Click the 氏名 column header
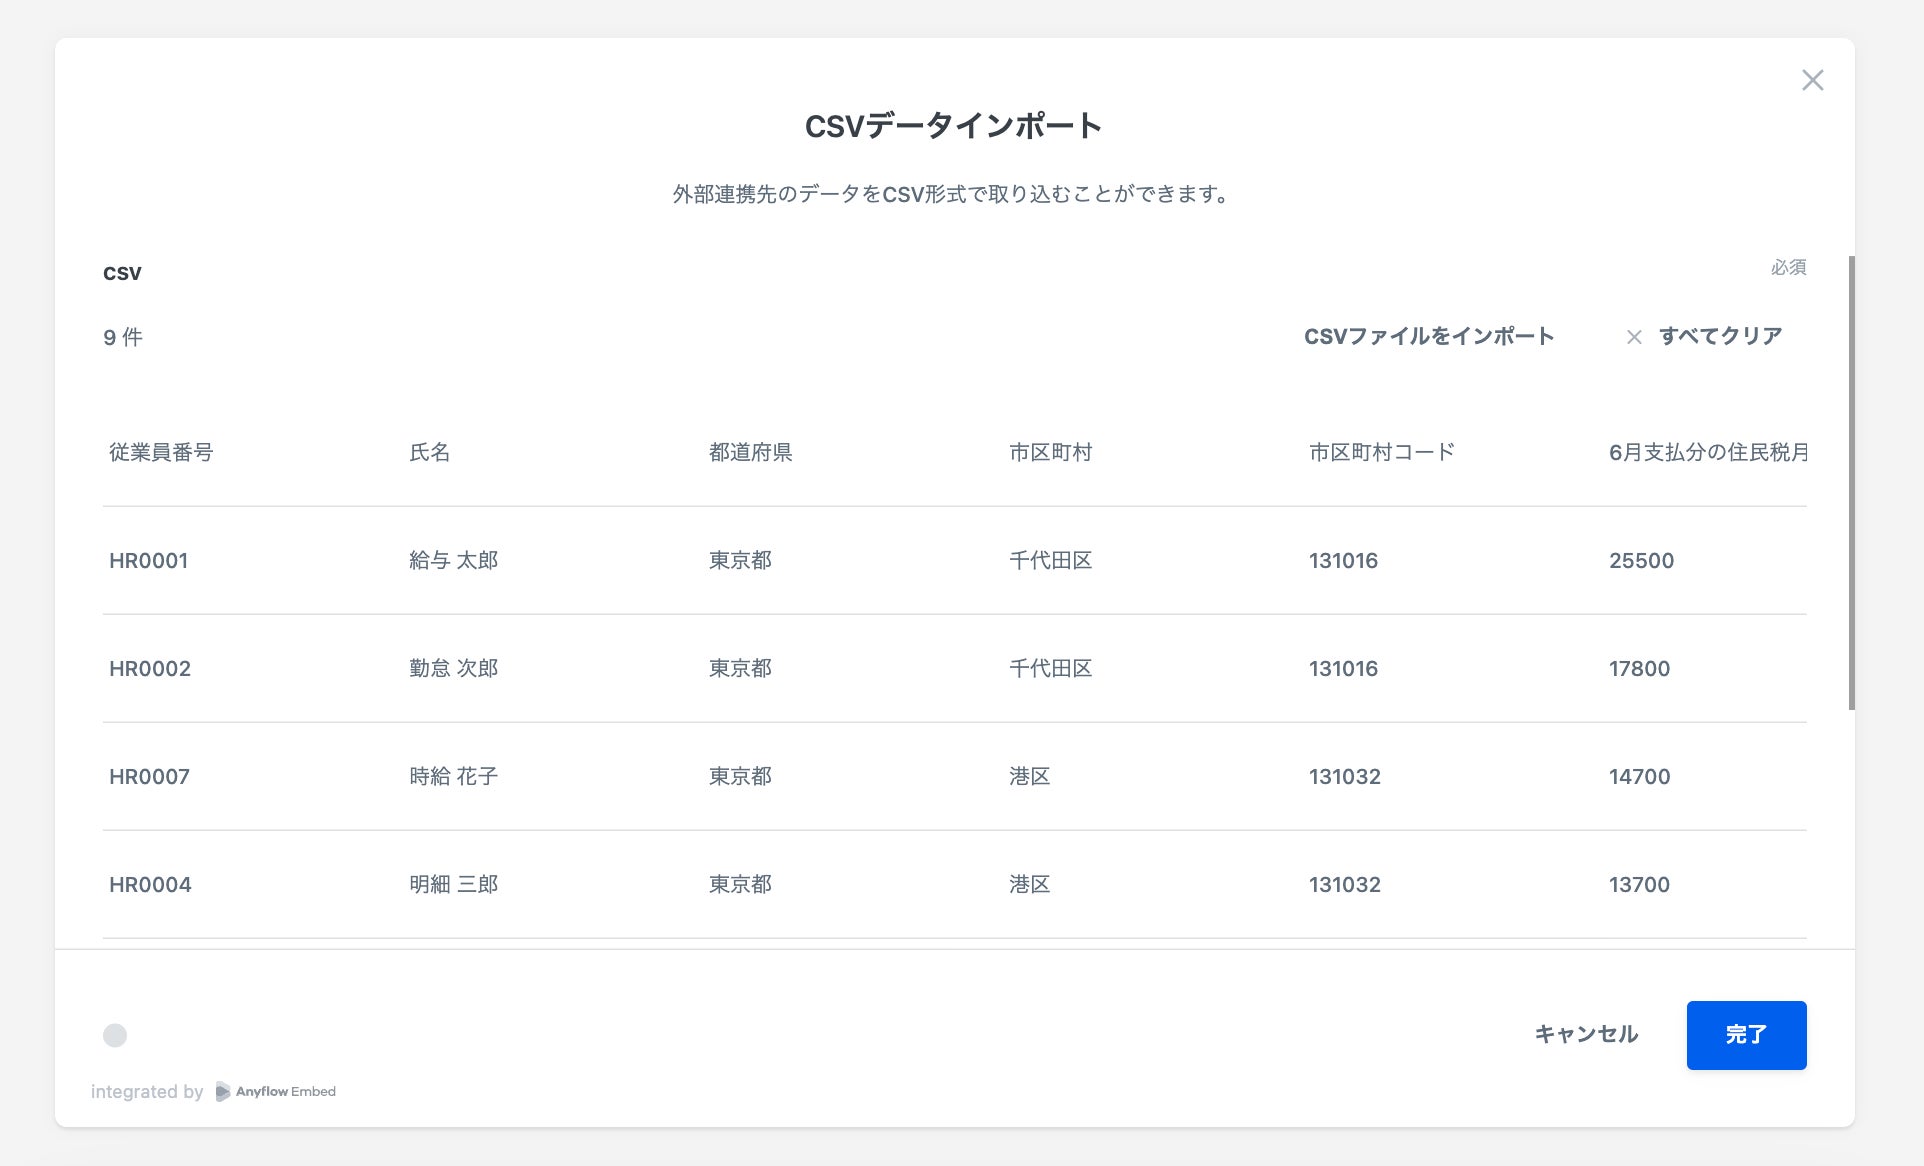This screenshot has height=1166, width=1924. click(x=429, y=452)
